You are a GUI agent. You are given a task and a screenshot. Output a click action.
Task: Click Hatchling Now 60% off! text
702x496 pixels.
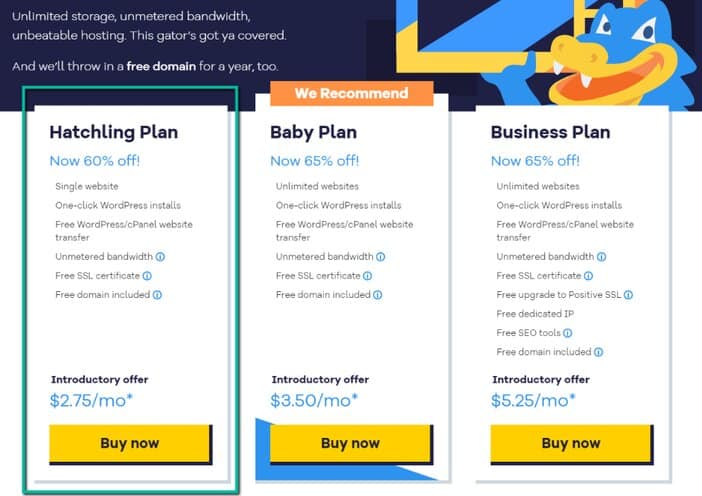click(94, 161)
